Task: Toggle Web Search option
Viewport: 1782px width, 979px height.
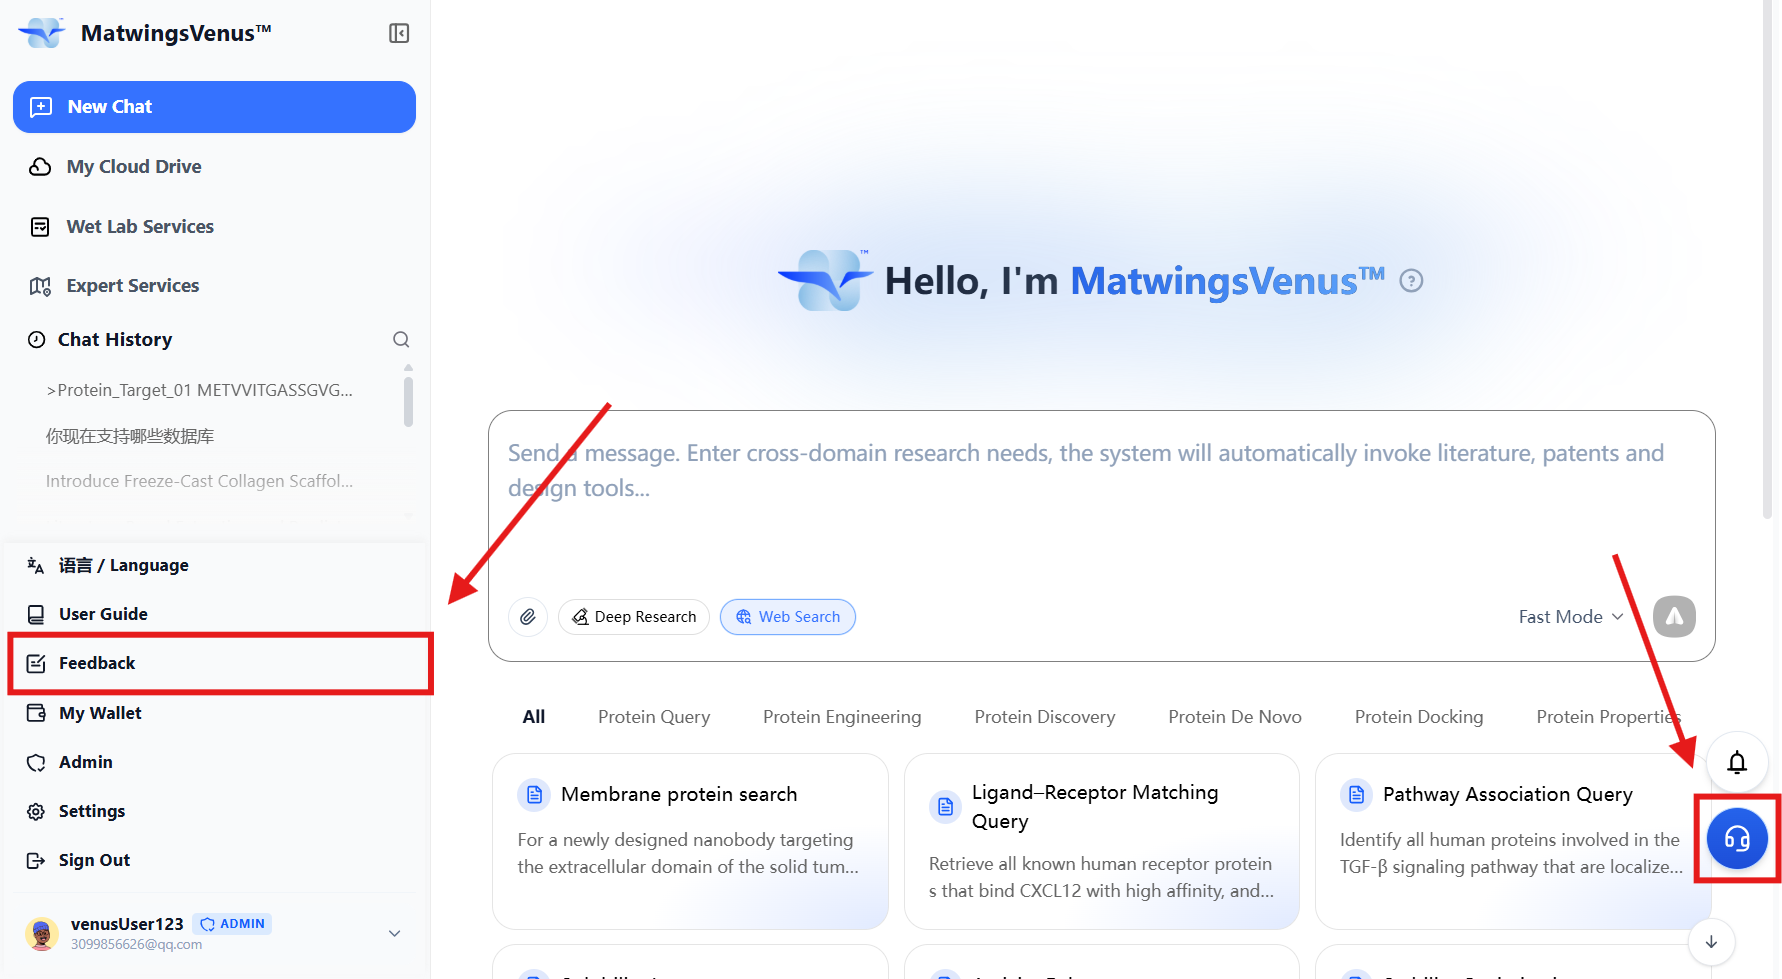Action: point(788,617)
